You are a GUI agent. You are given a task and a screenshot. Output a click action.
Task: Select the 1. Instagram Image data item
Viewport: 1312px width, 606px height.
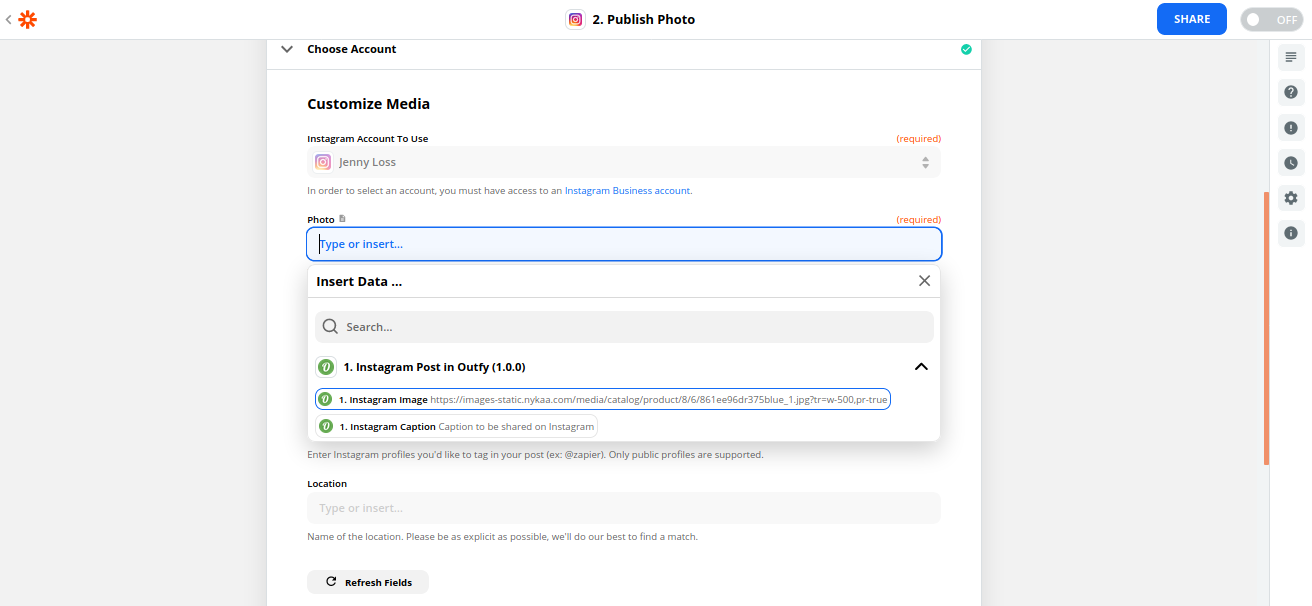[602, 399]
